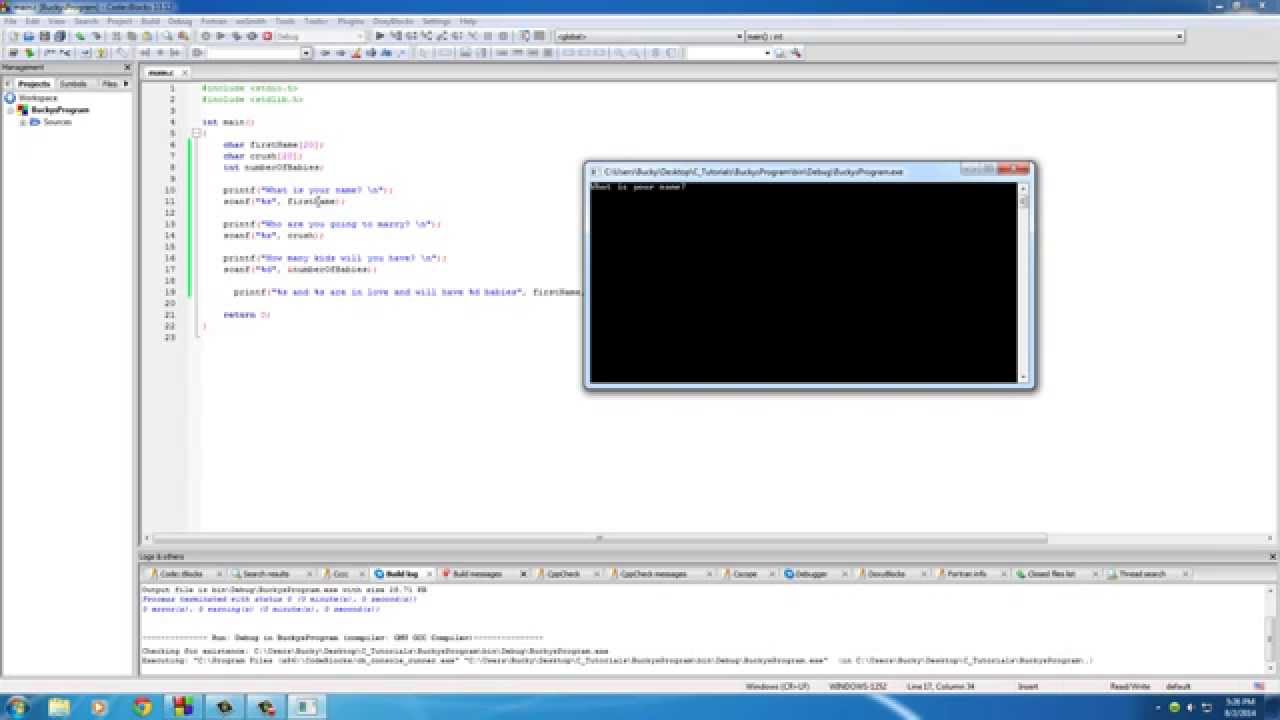Click the Paste toolbar icon
The height and width of the screenshot is (720, 1280).
coord(146,36)
